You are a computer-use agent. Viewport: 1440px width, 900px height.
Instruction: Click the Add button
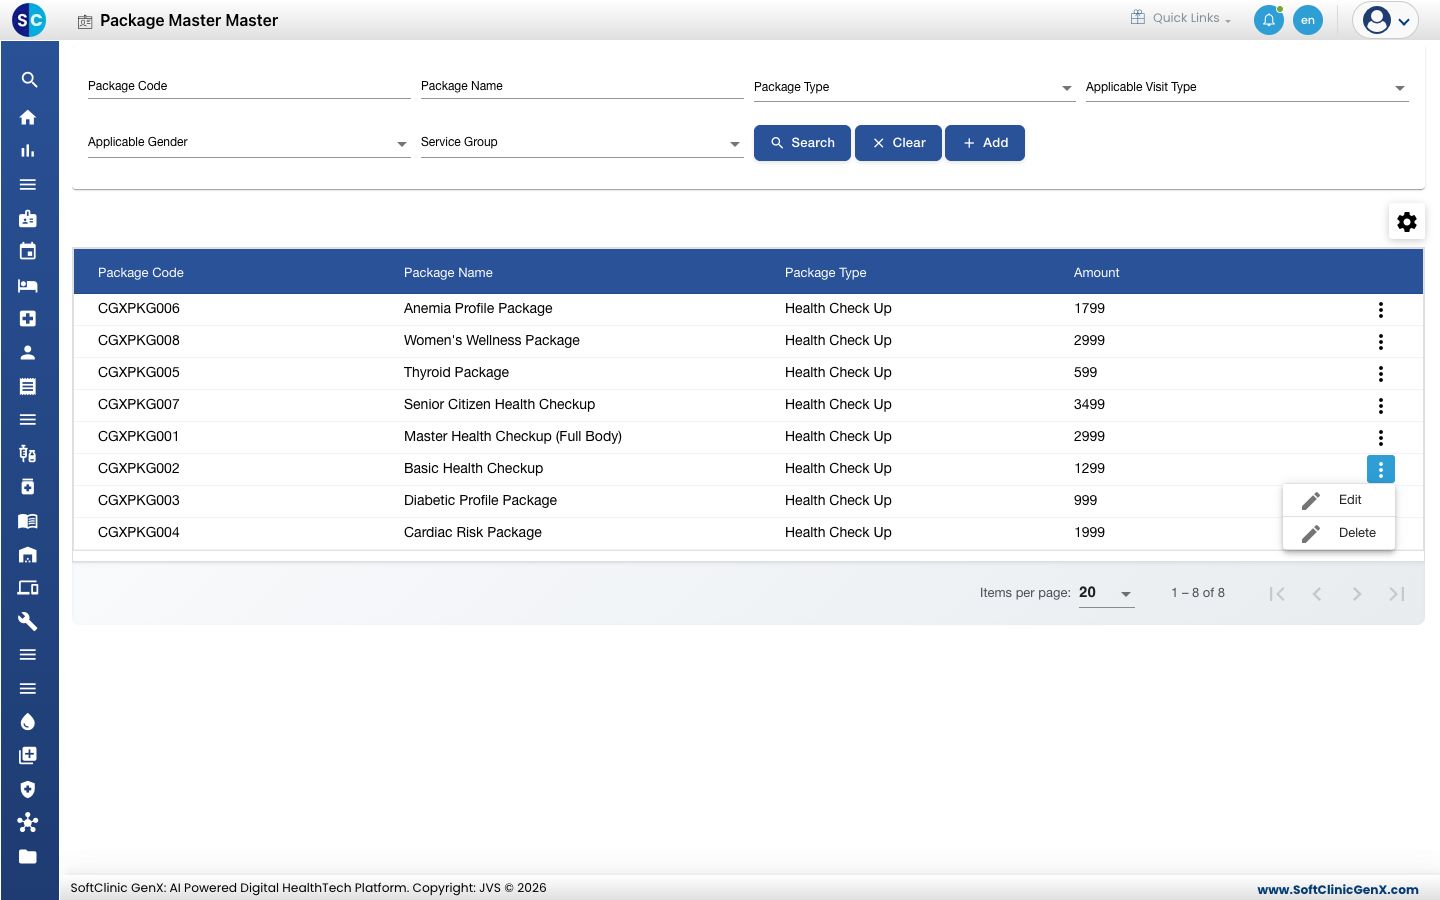pyautogui.click(x=985, y=143)
